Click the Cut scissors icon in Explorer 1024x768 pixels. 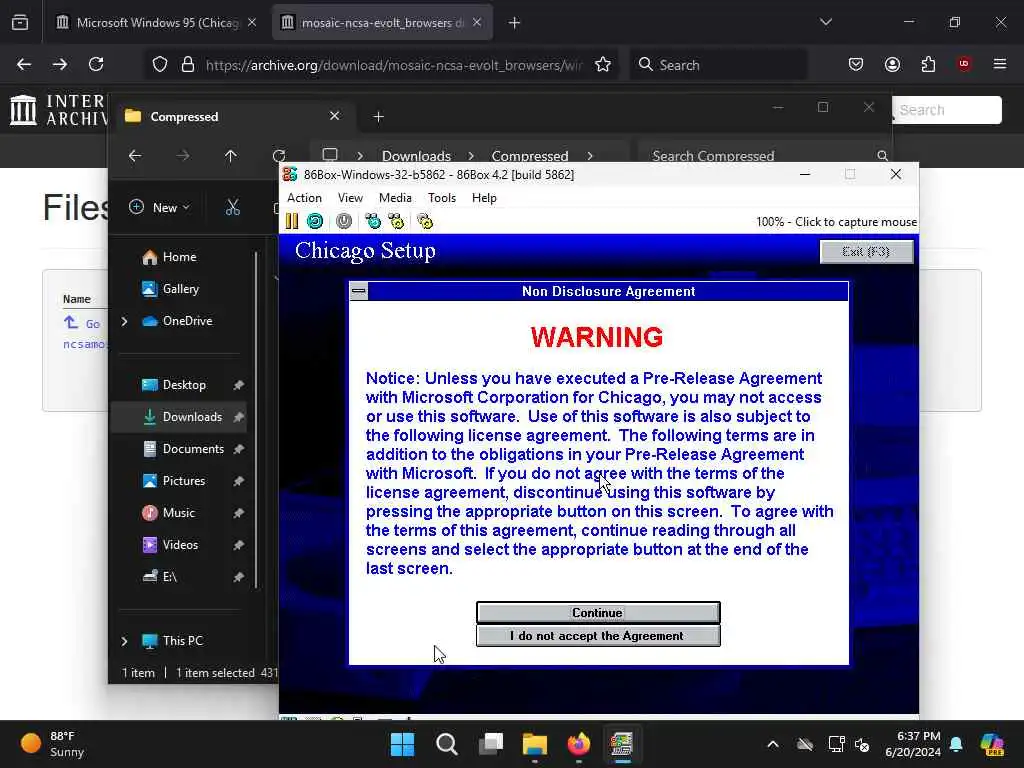click(232, 208)
